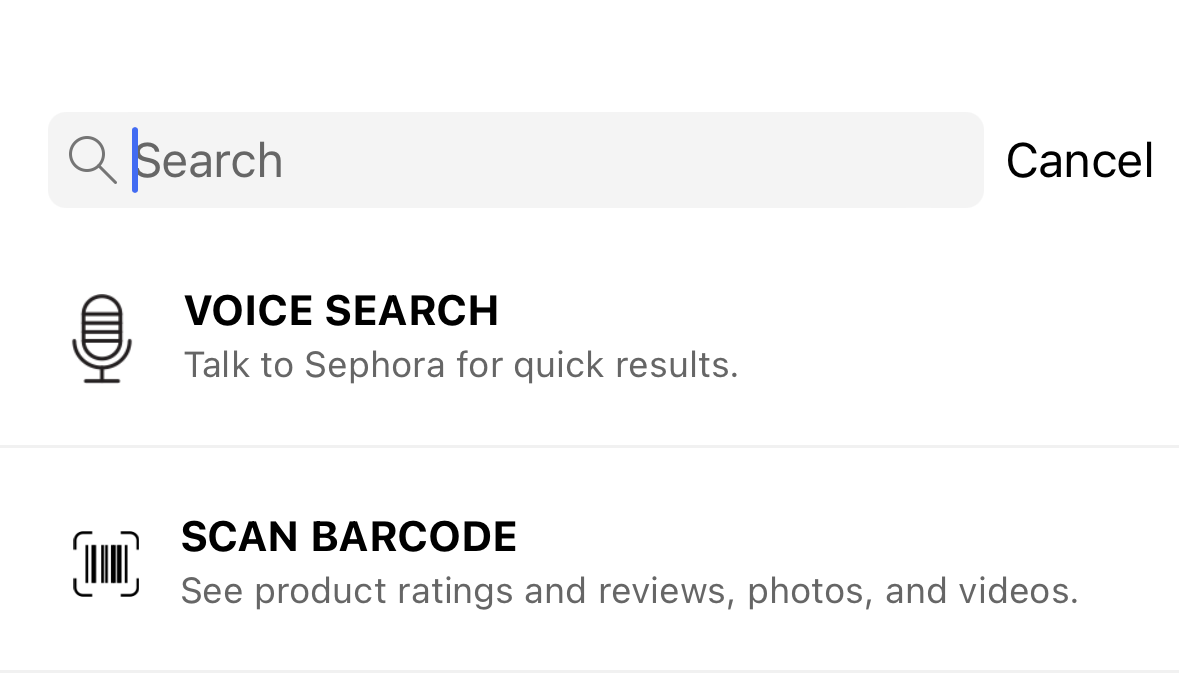The height and width of the screenshot is (694, 1179).
Task: Cancel the current search
Action: click(1080, 160)
